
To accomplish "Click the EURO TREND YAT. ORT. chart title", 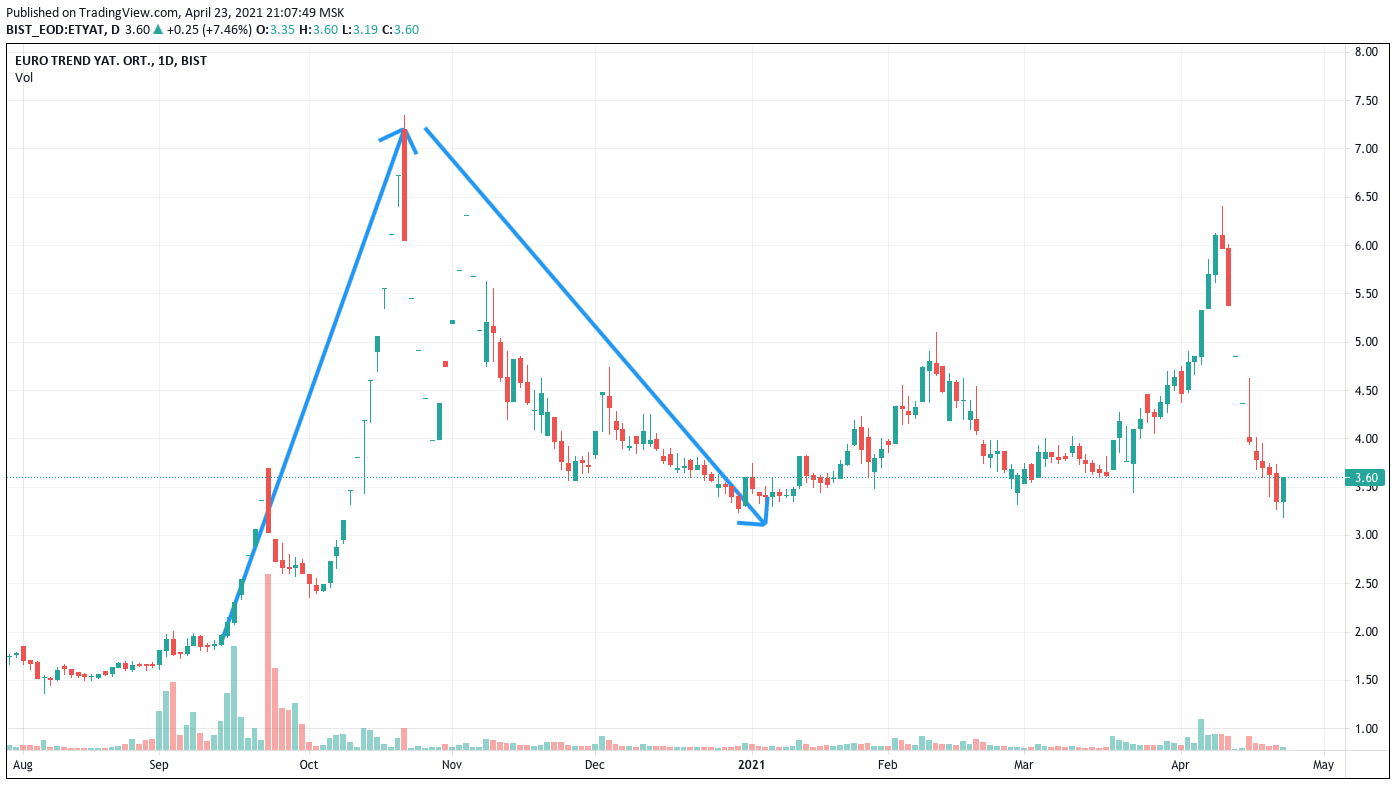I will [111, 60].
